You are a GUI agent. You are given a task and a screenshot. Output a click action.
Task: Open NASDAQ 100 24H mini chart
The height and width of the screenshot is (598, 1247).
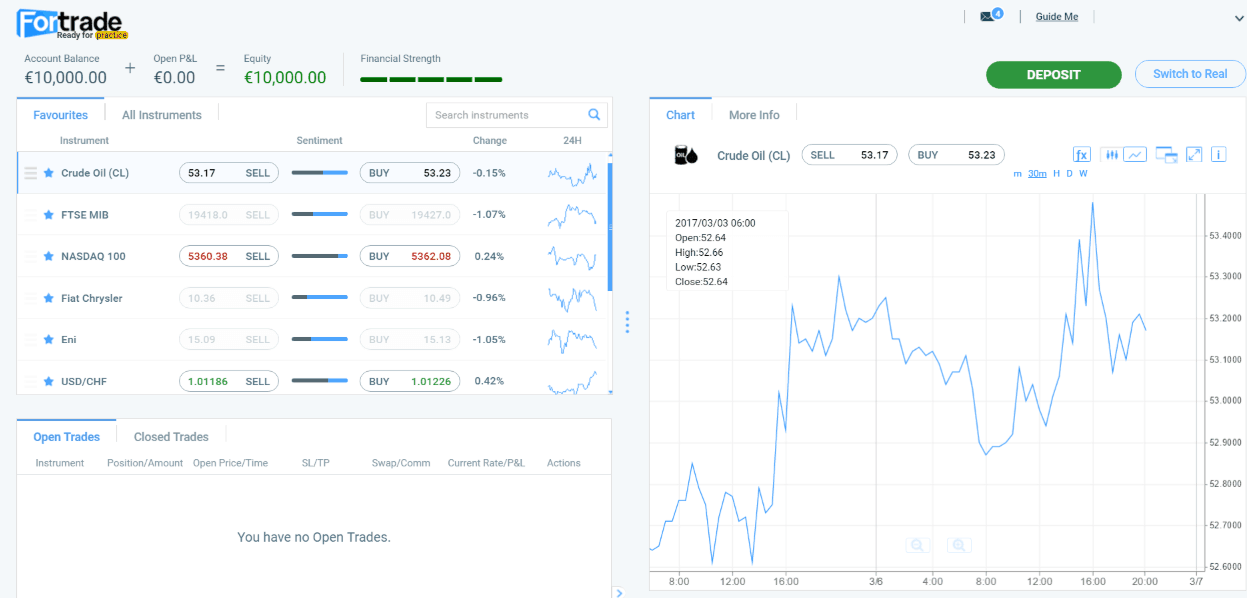tap(572, 256)
